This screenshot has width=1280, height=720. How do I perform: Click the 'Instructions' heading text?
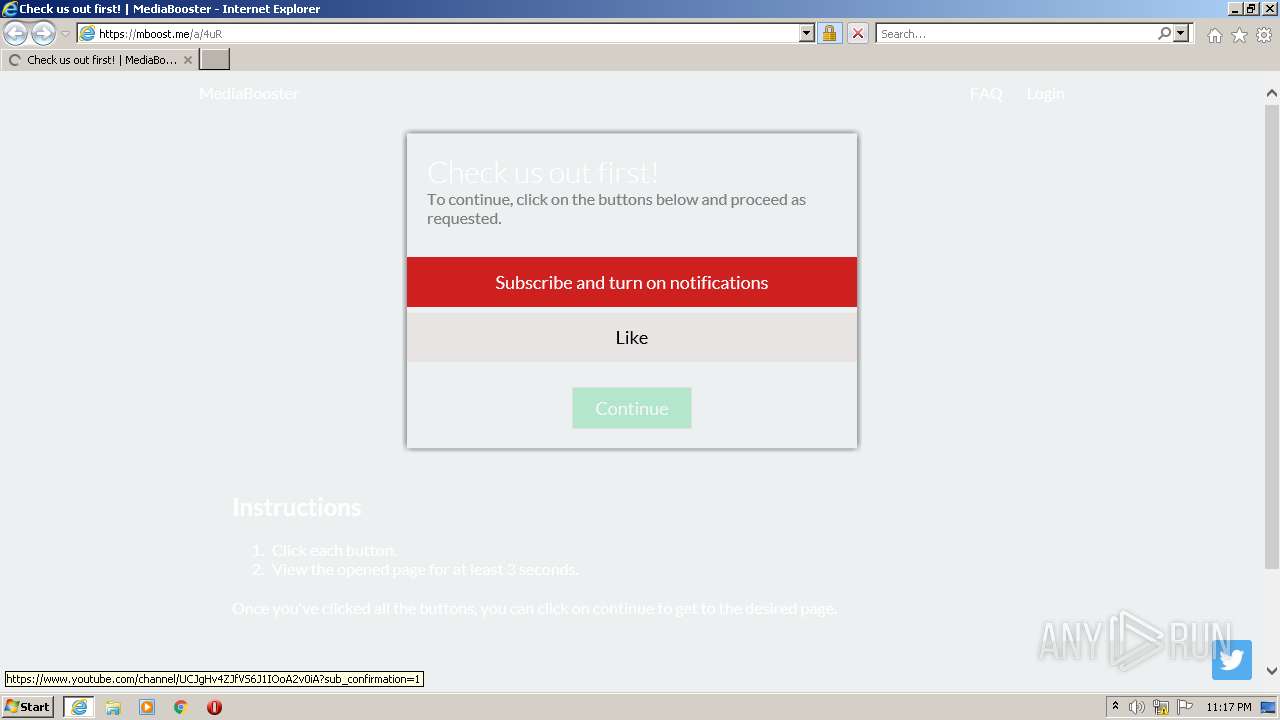[296, 507]
